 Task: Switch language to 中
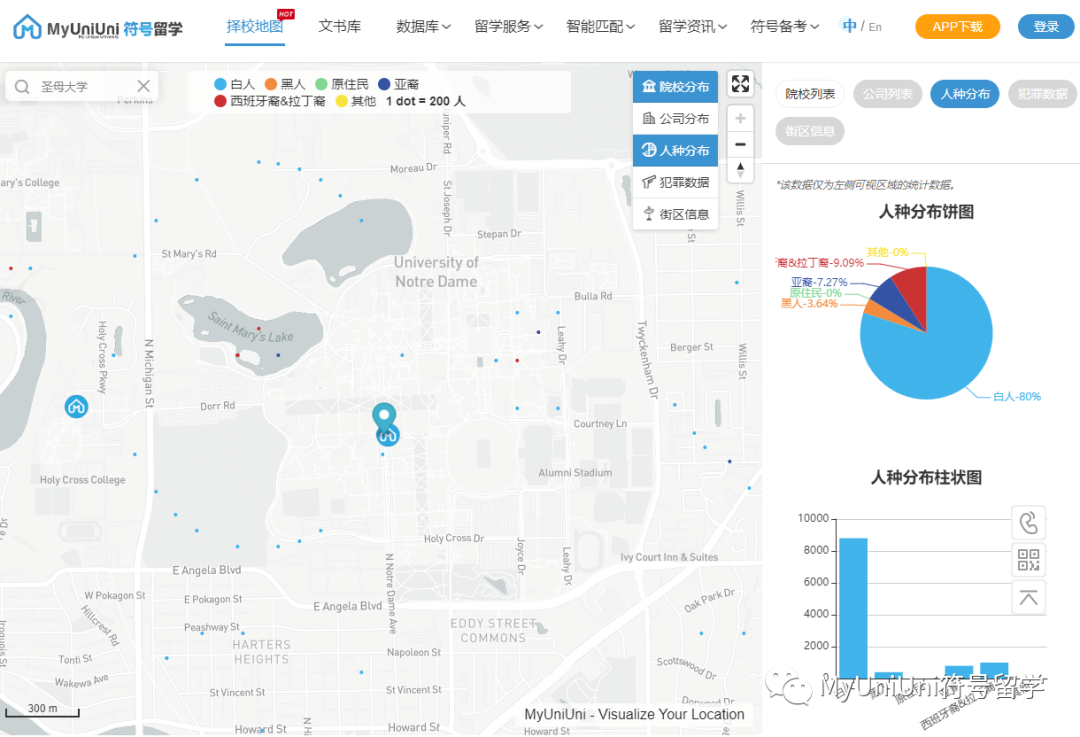pyautogui.click(x=849, y=26)
